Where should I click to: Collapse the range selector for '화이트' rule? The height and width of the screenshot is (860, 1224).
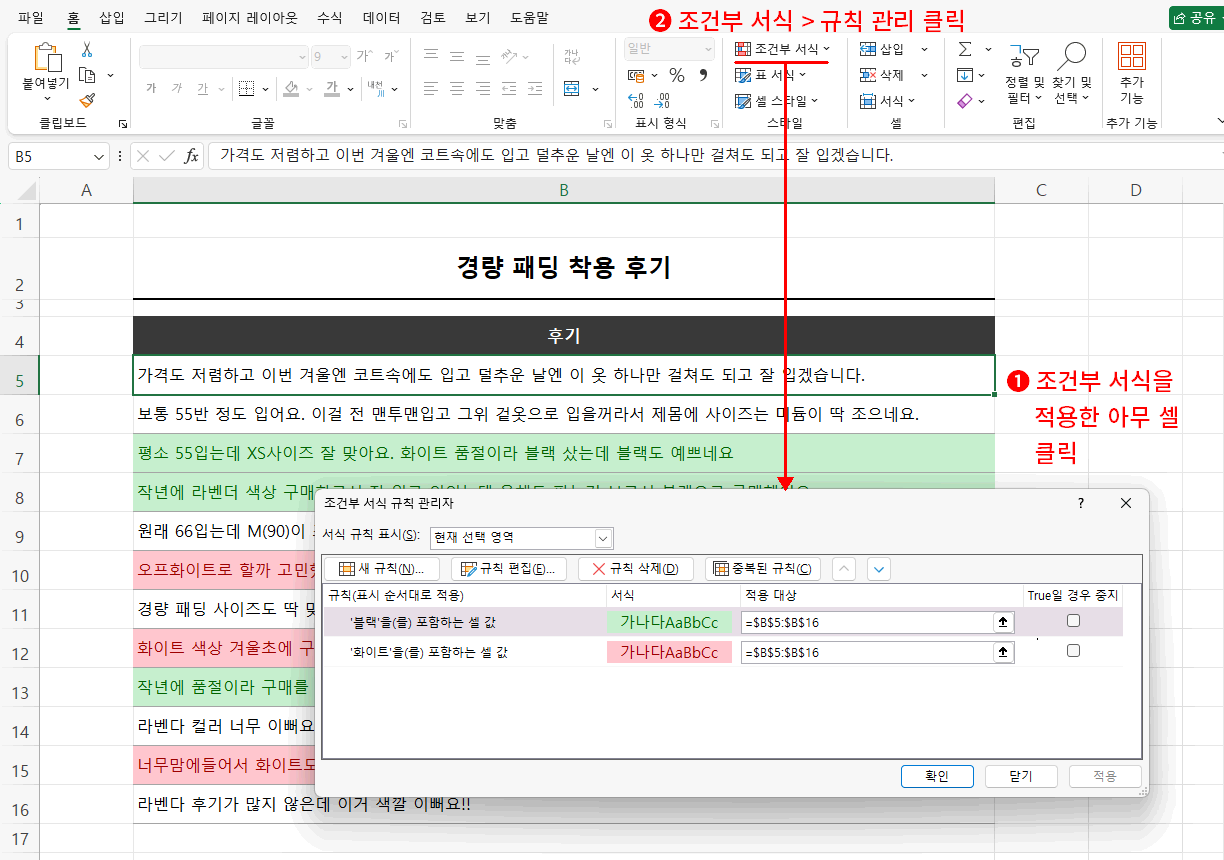(1002, 652)
